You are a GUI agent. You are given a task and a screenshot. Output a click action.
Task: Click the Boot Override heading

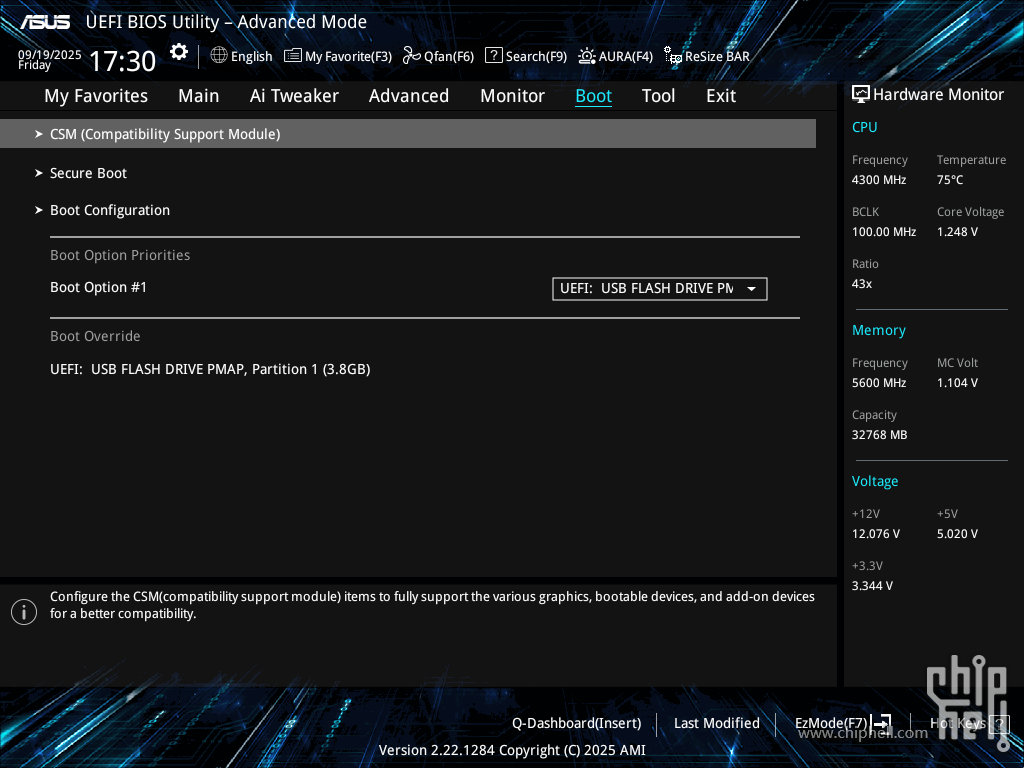pyautogui.click(x=95, y=336)
